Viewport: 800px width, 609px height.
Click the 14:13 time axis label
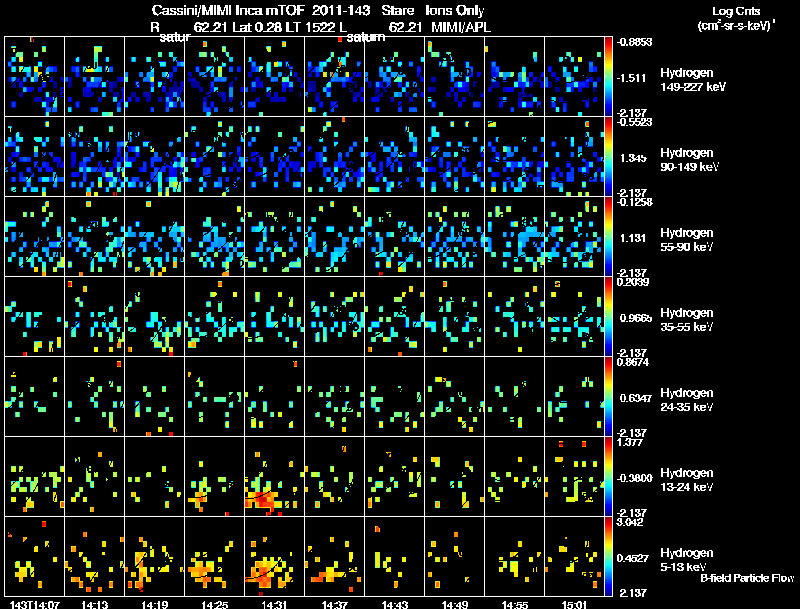pos(94,604)
